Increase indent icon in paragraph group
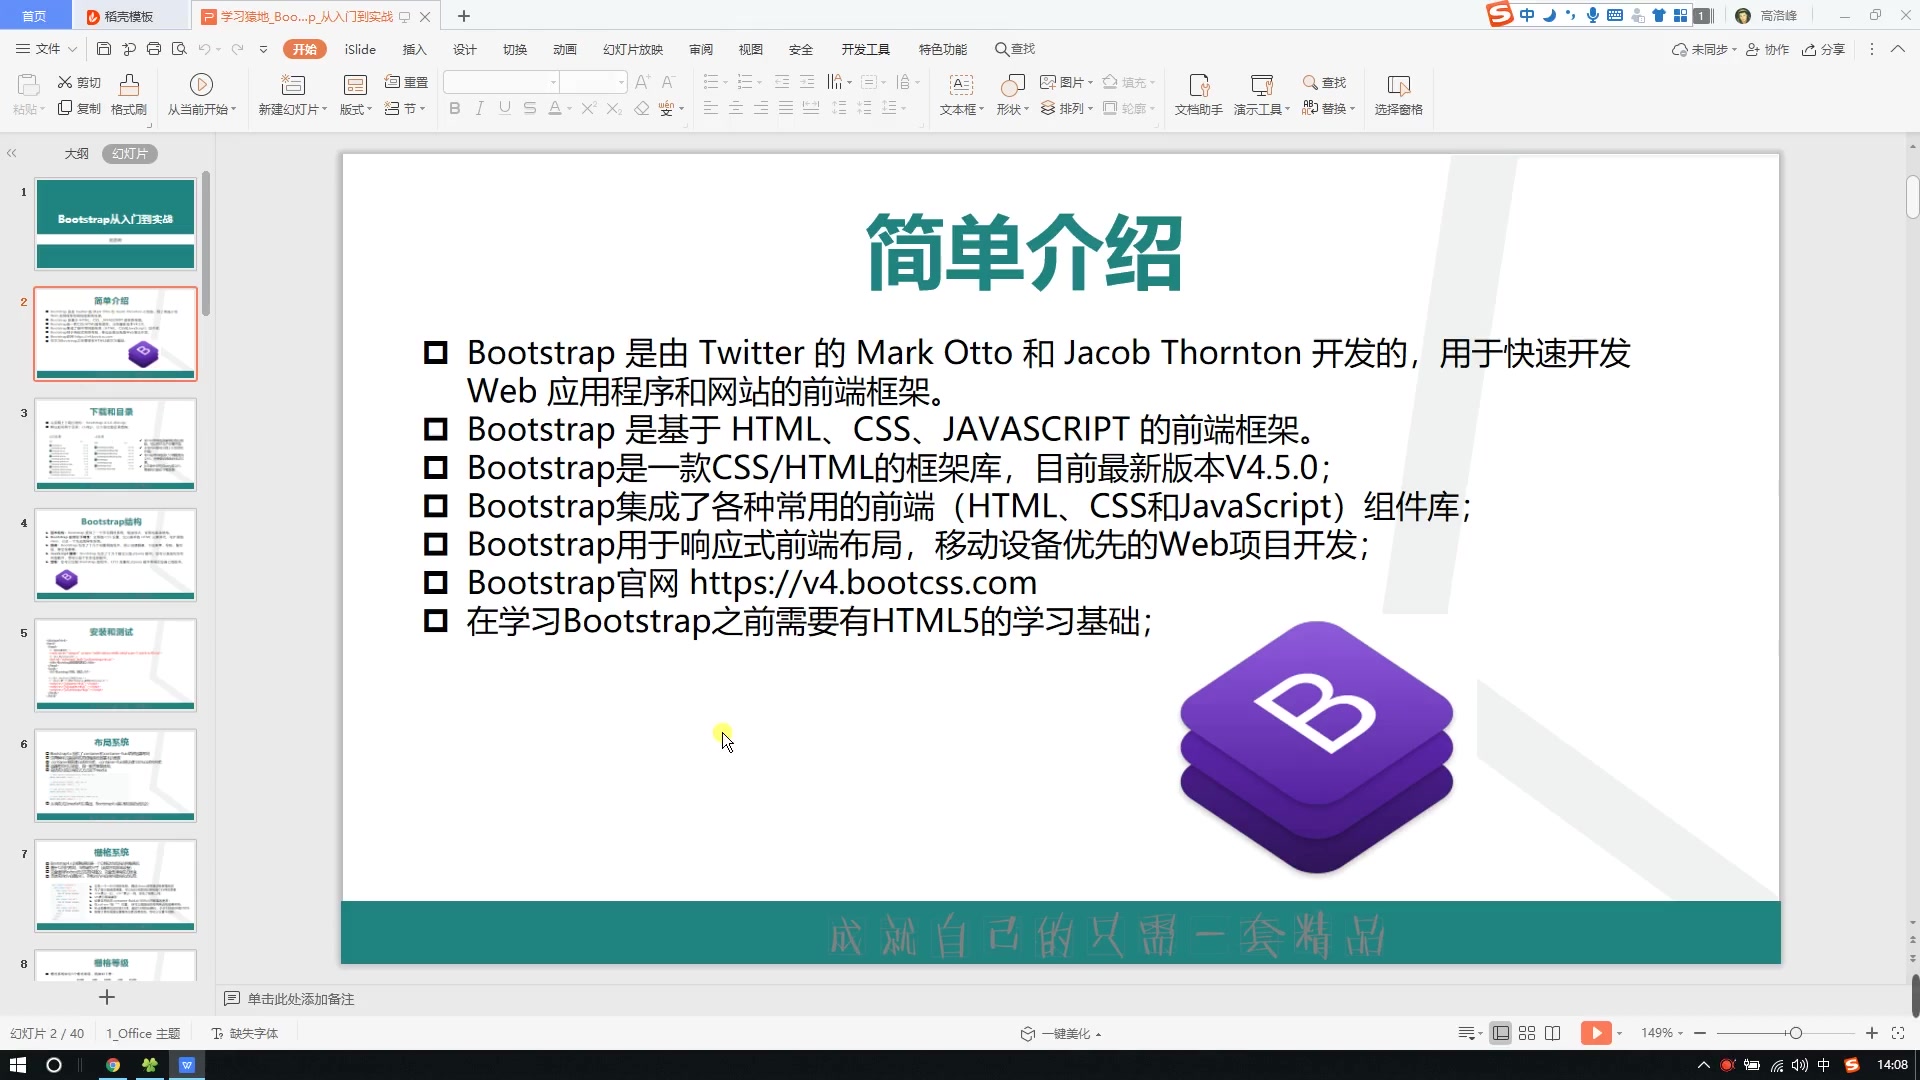Screen dimensions: 1920x1080 807,82
